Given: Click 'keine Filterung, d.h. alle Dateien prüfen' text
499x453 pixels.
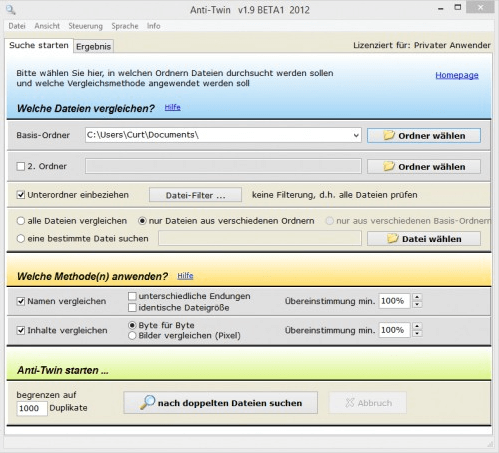Looking at the screenshot, I should pyautogui.click(x=334, y=195).
